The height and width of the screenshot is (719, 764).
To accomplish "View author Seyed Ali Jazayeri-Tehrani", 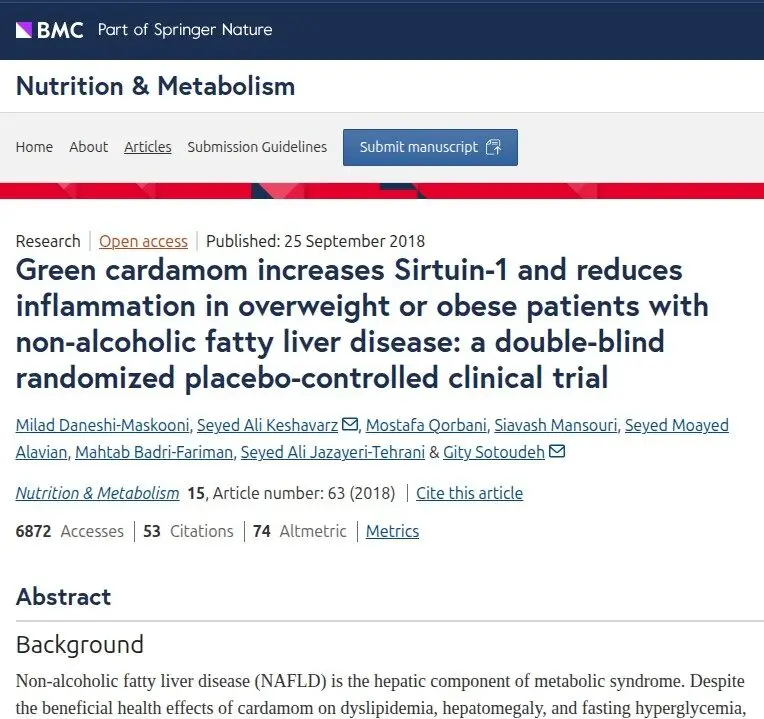I will pos(333,452).
